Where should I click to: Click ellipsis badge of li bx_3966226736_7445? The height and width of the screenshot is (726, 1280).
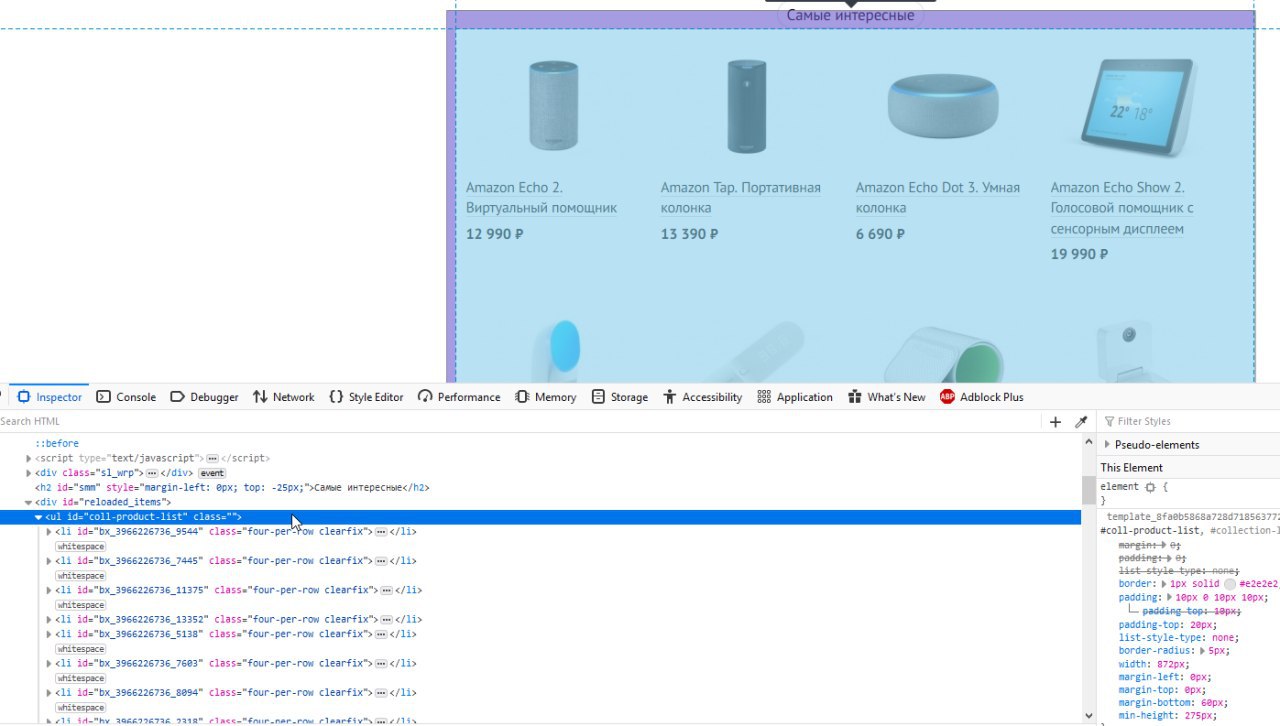pyautogui.click(x=380, y=561)
